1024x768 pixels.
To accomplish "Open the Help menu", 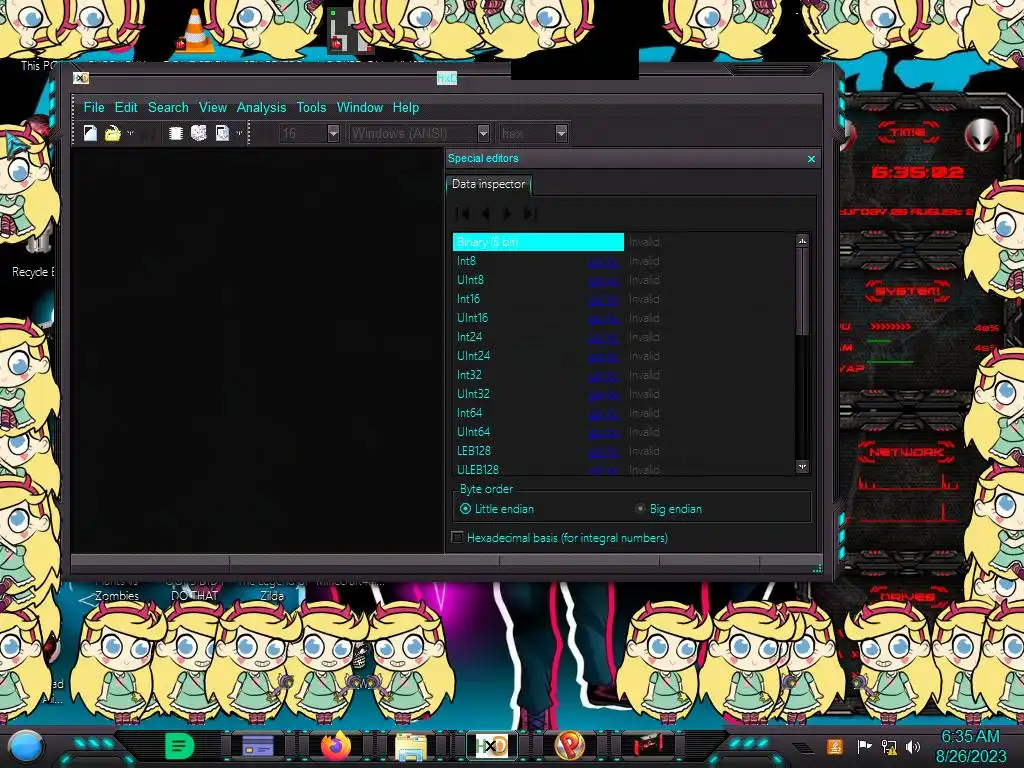I will coord(406,107).
